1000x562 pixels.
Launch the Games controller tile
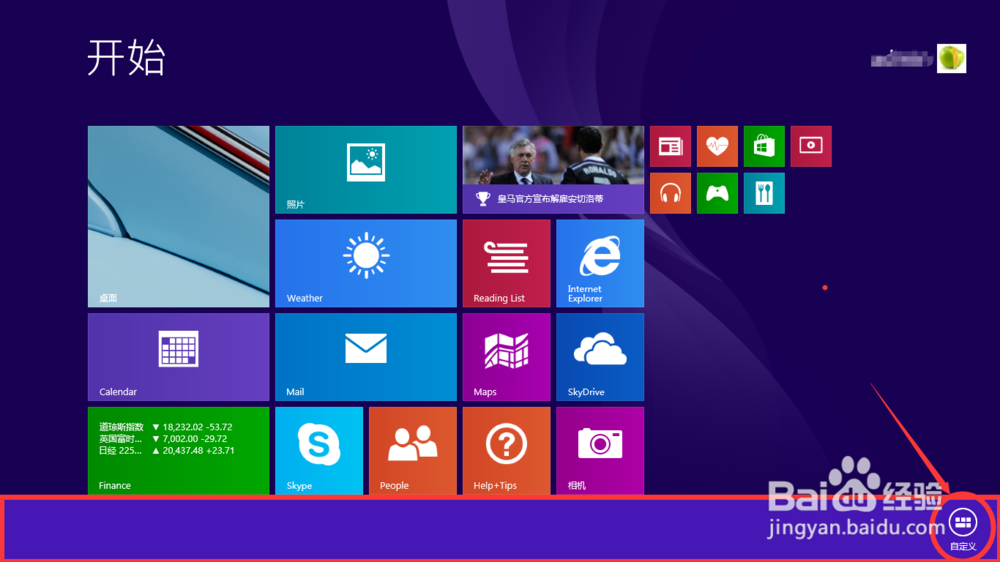(x=717, y=193)
